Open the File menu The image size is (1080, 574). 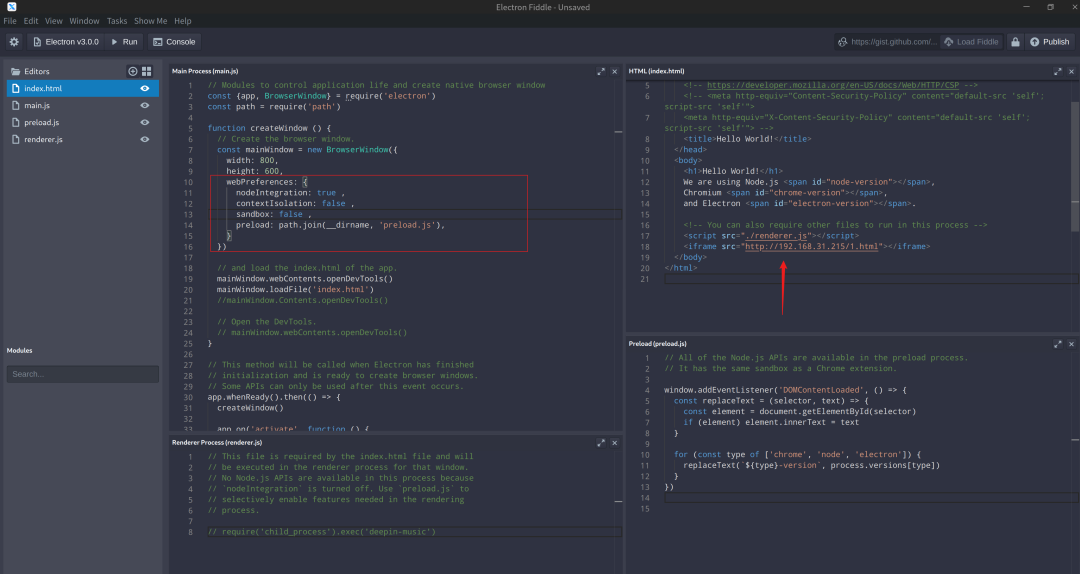10,20
